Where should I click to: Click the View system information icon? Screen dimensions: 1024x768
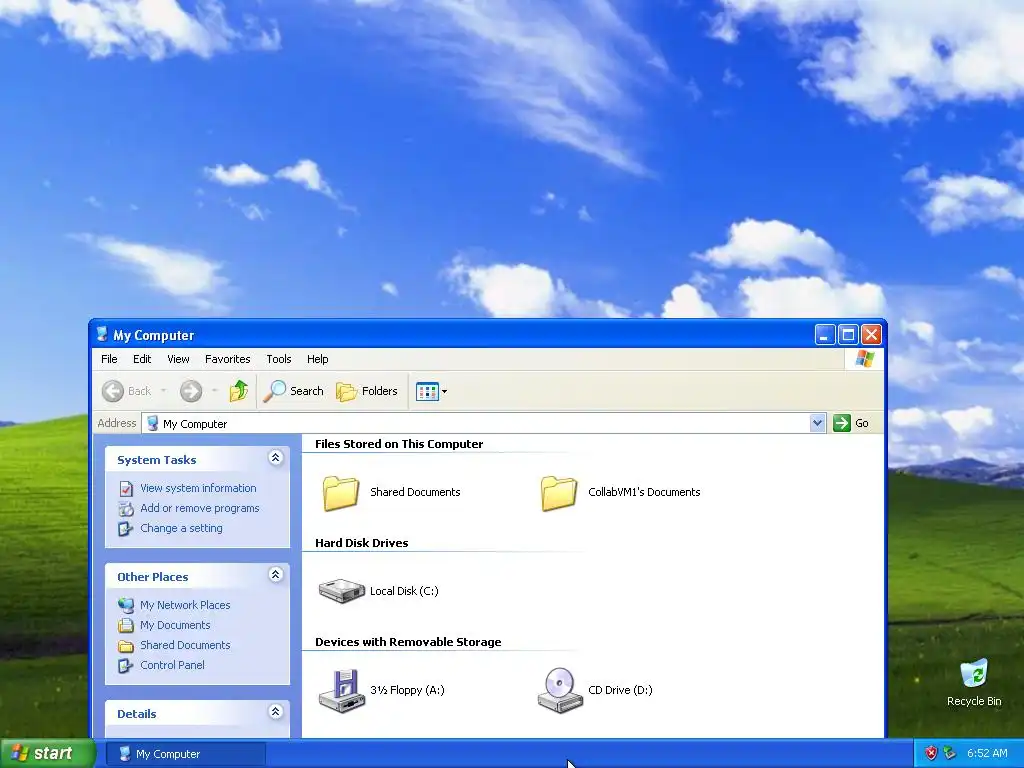tap(126, 488)
